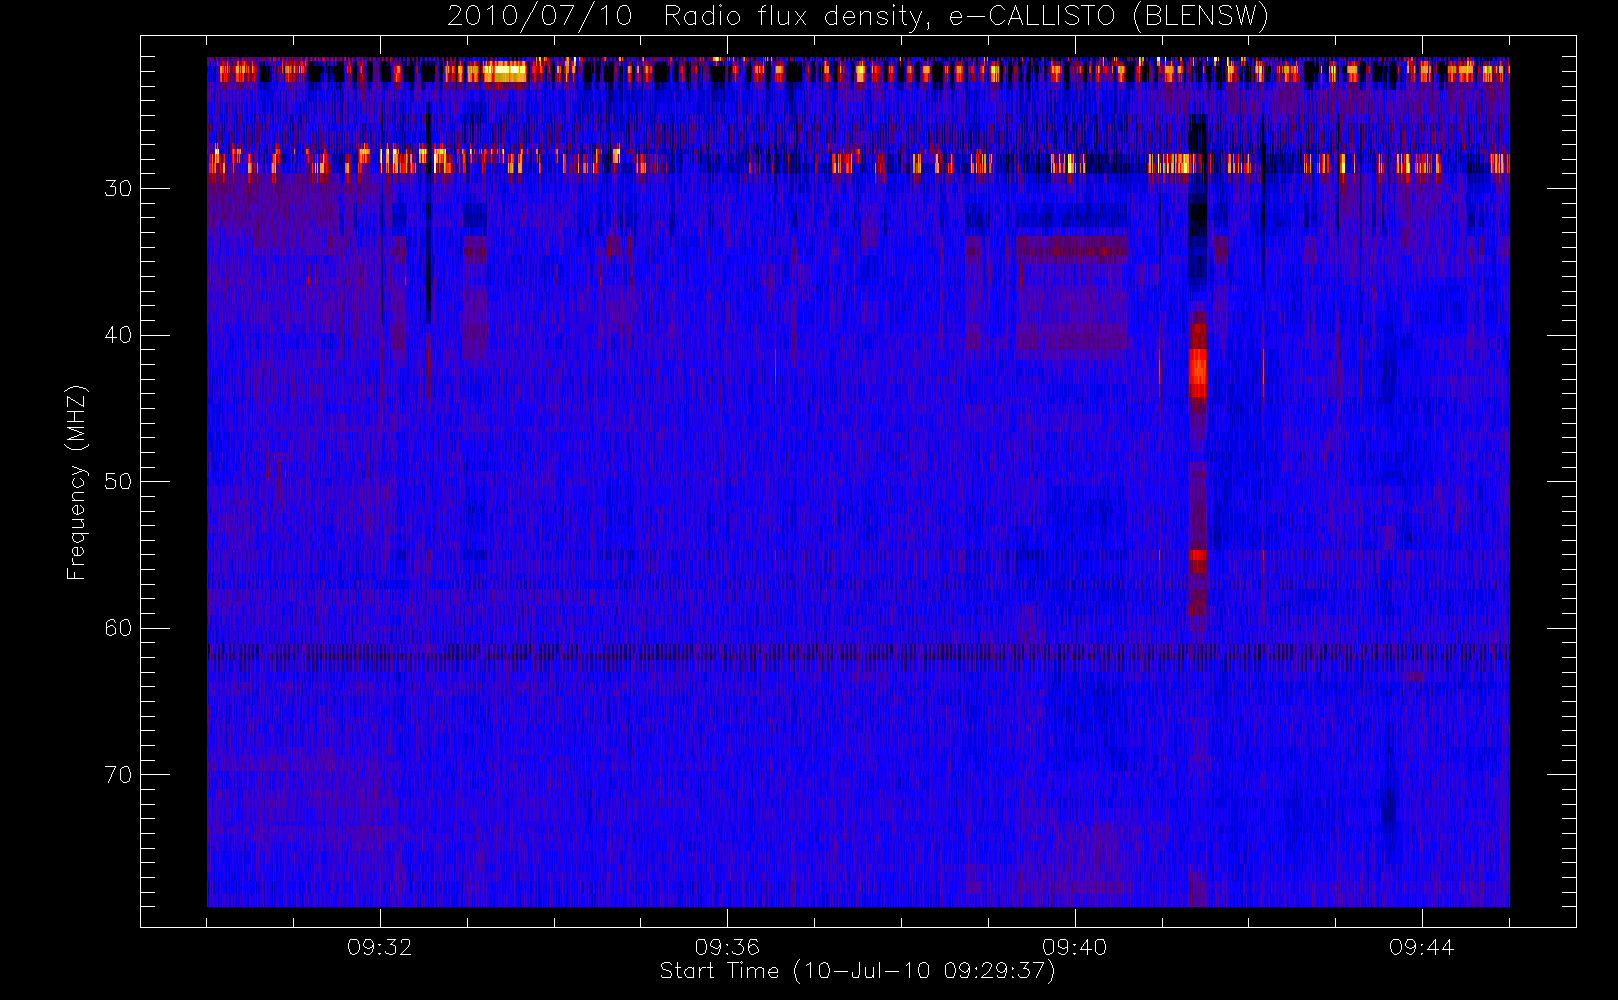Image resolution: width=1618 pixels, height=1000 pixels.
Task: Click the 09:36 time tick label
Action: point(727,947)
